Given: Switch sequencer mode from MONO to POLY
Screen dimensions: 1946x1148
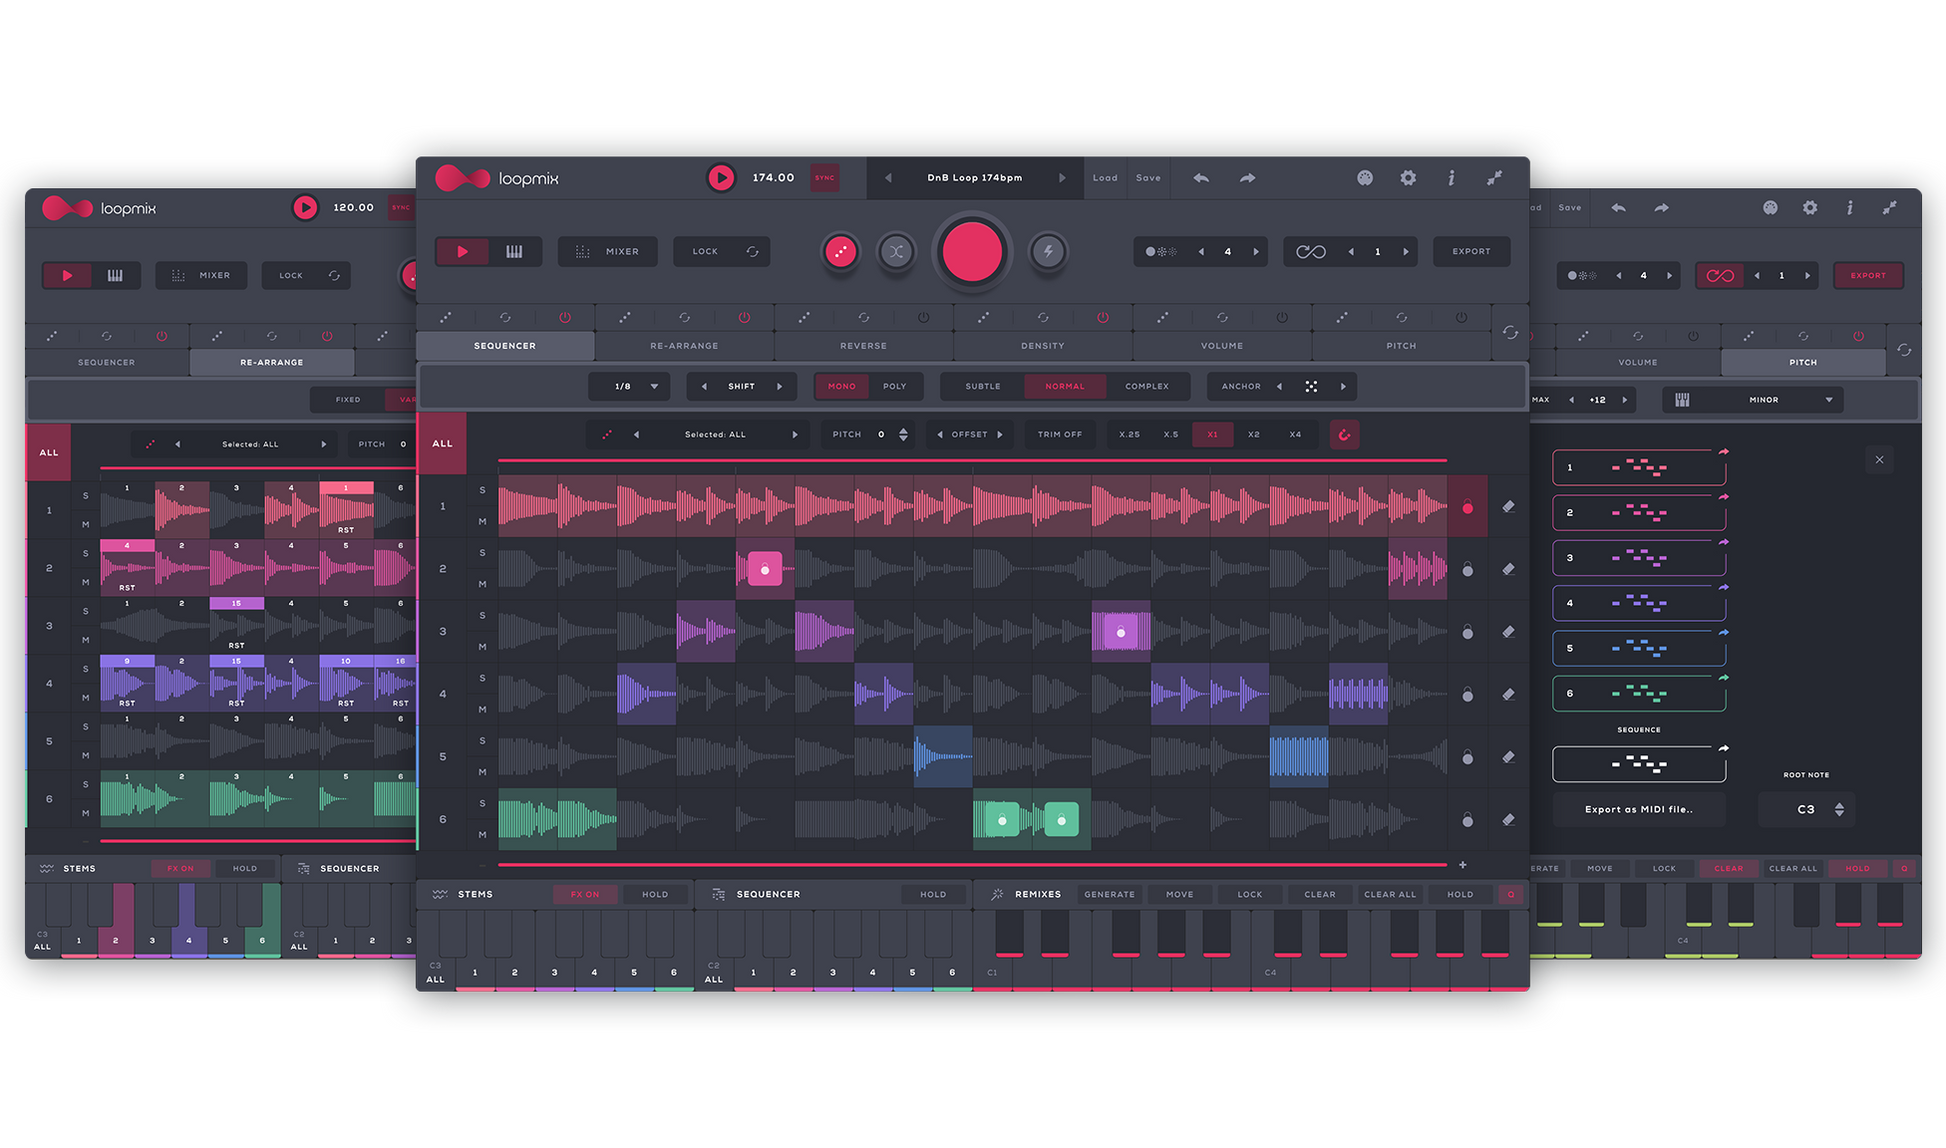Looking at the screenshot, I should tap(894, 386).
